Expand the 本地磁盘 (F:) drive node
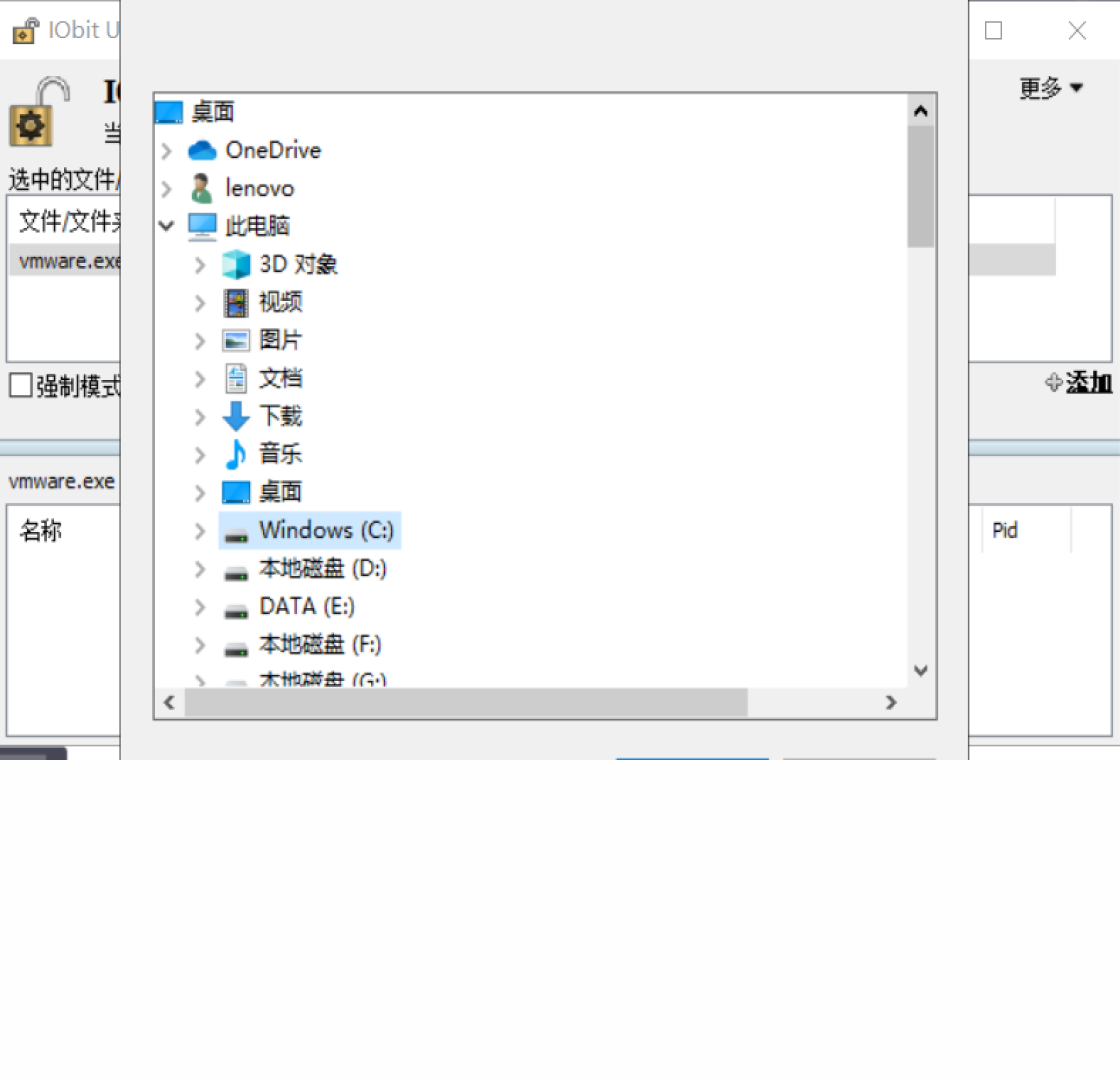 point(200,645)
